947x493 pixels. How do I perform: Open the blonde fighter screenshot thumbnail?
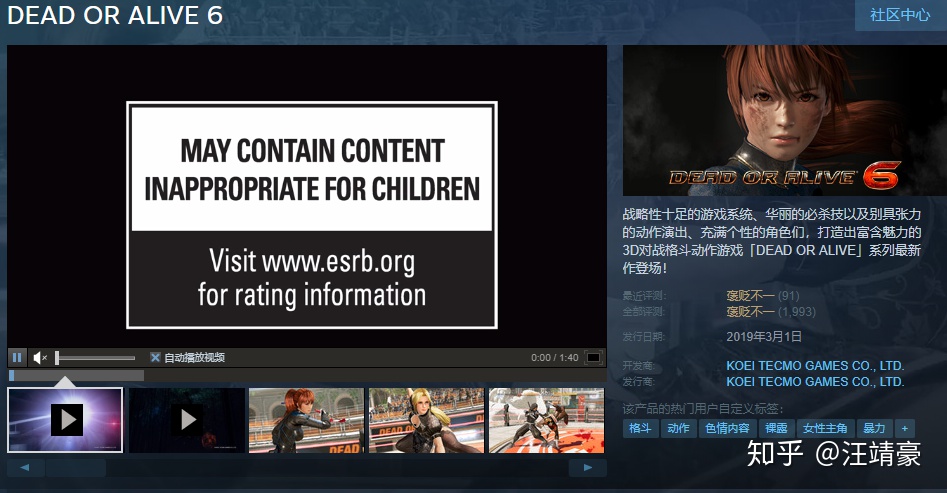(426, 420)
